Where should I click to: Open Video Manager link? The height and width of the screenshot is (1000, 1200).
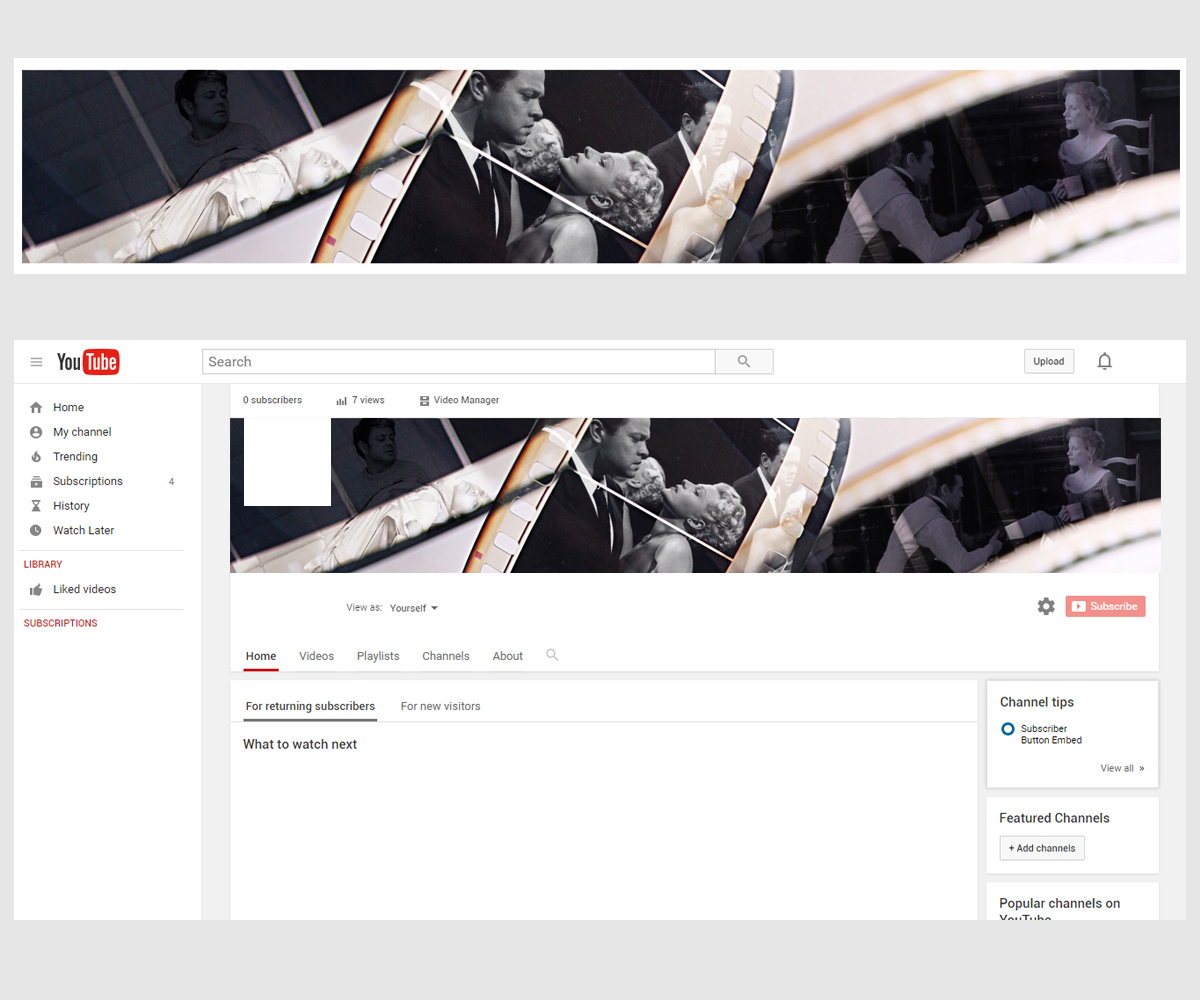(466, 400)
